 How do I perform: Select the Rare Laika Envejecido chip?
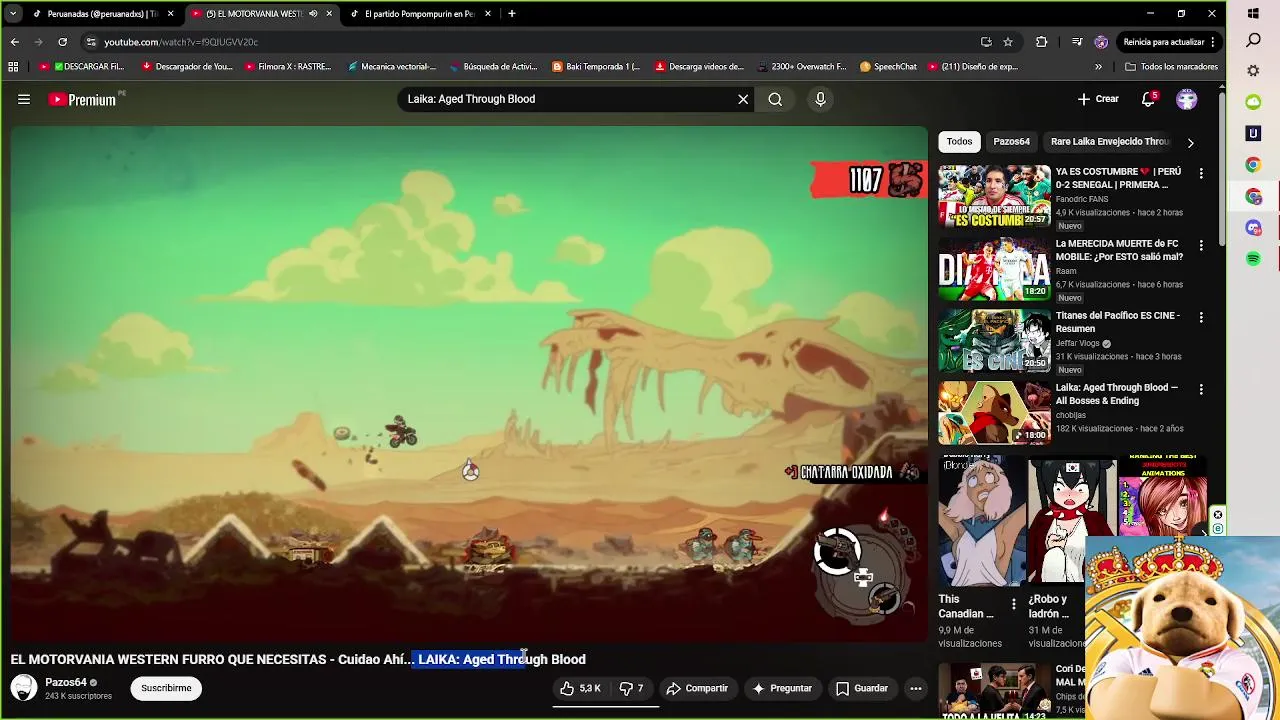point(1109,142)
